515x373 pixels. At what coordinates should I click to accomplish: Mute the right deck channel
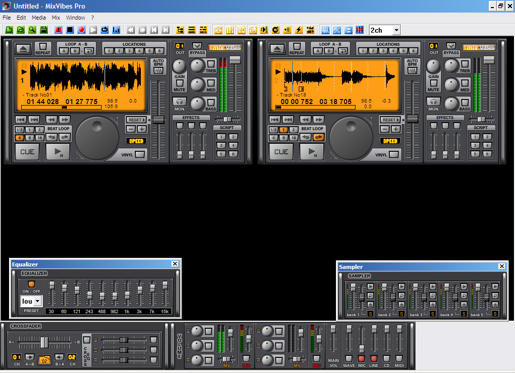coord(433,83)
